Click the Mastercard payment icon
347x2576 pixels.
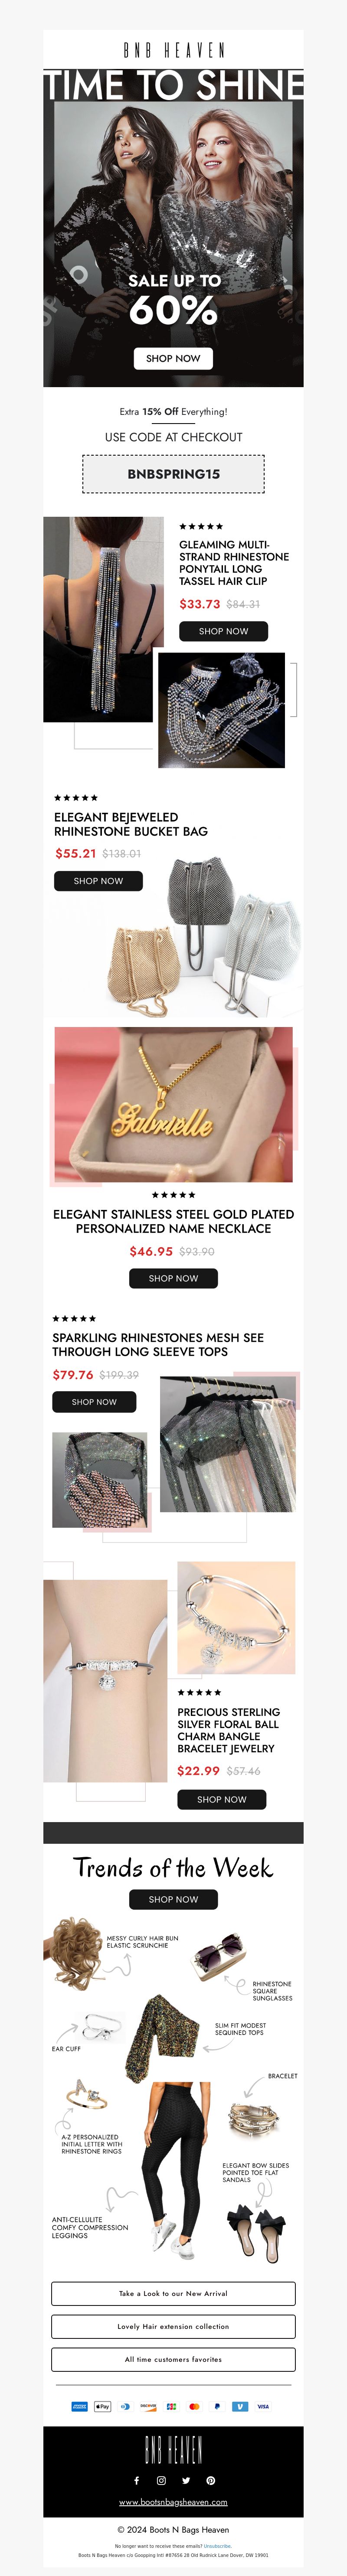[194, 2406]
